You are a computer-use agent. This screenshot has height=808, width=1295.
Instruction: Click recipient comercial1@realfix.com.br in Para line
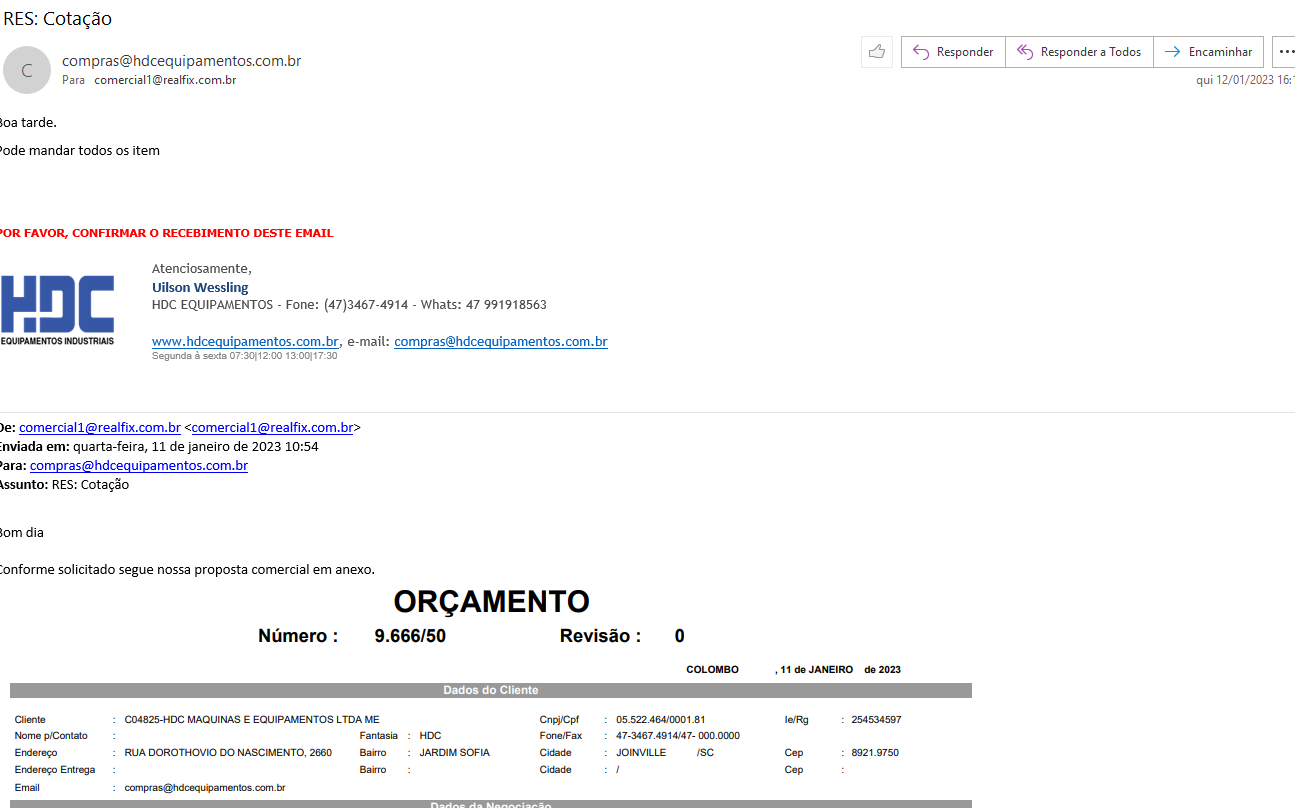[165, 80]
